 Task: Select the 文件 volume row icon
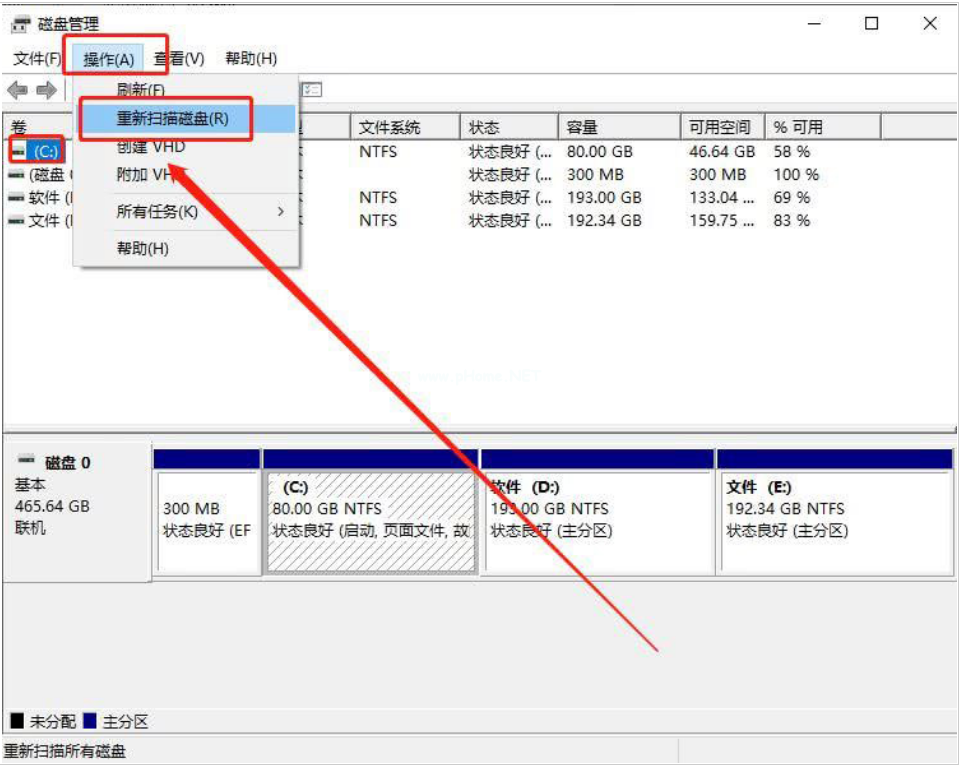coord(16,221)
